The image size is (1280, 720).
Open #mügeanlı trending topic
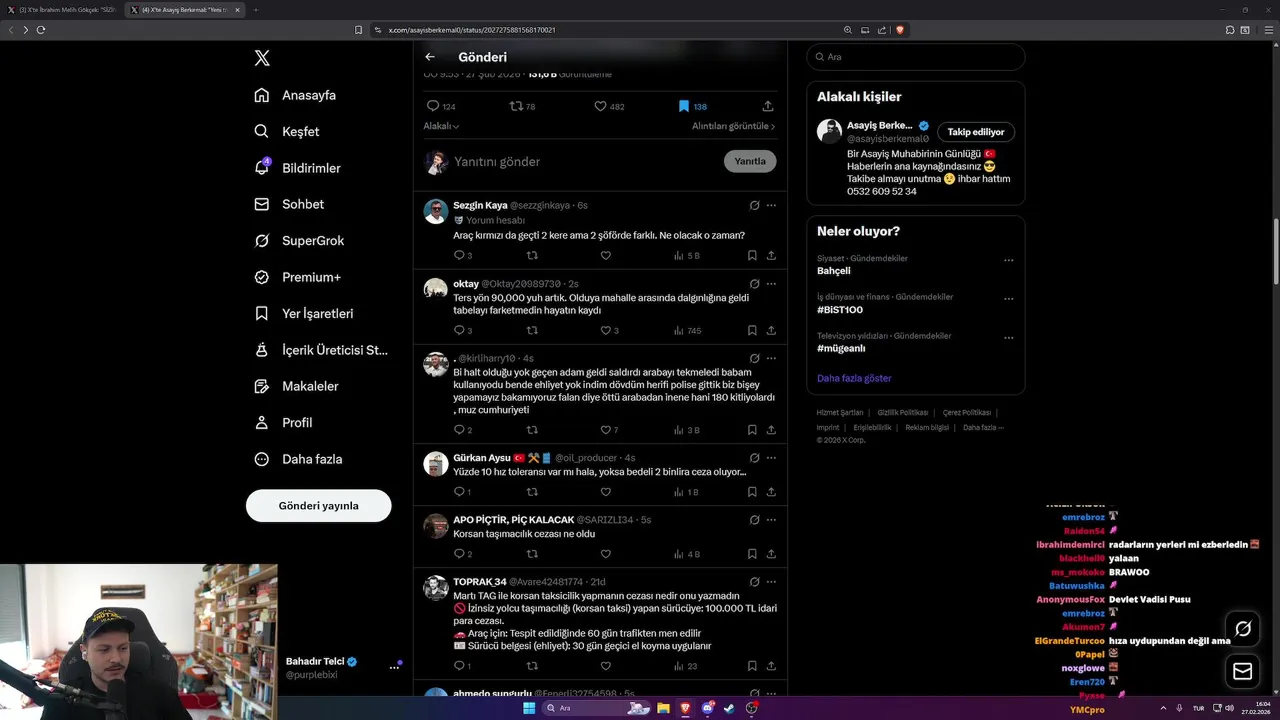click(x=841, y=348)
